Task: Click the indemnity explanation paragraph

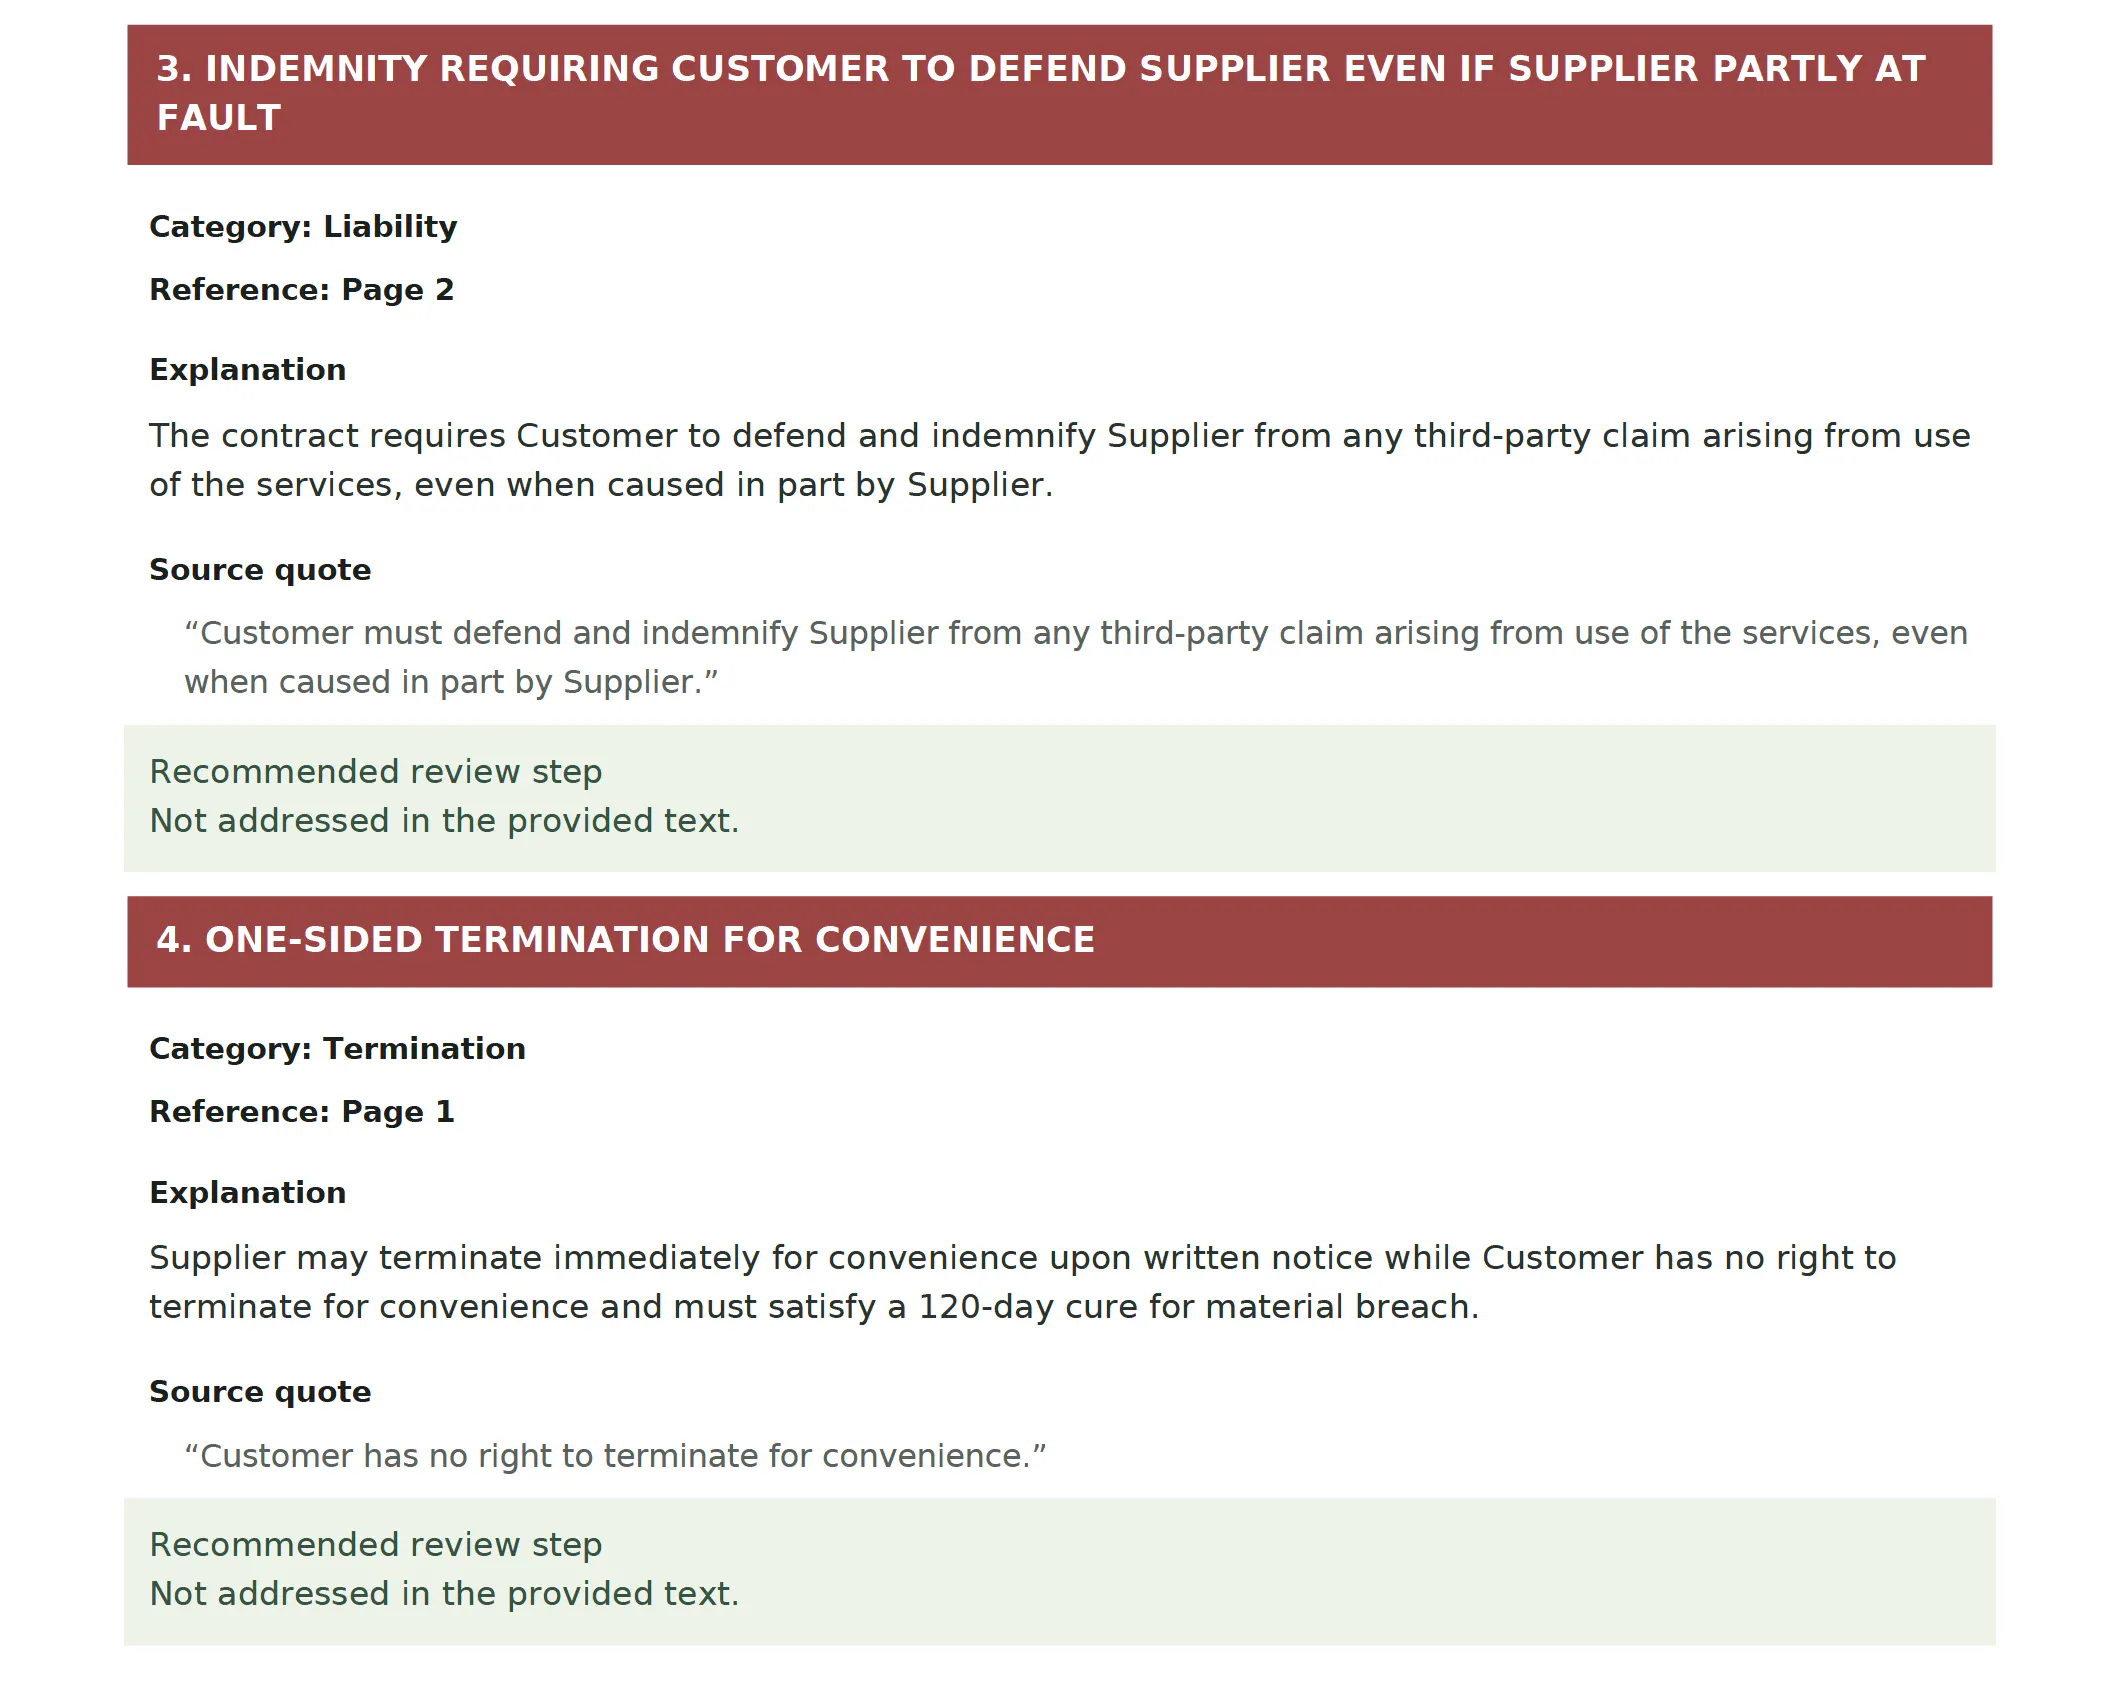Action: pos(1059,460)
